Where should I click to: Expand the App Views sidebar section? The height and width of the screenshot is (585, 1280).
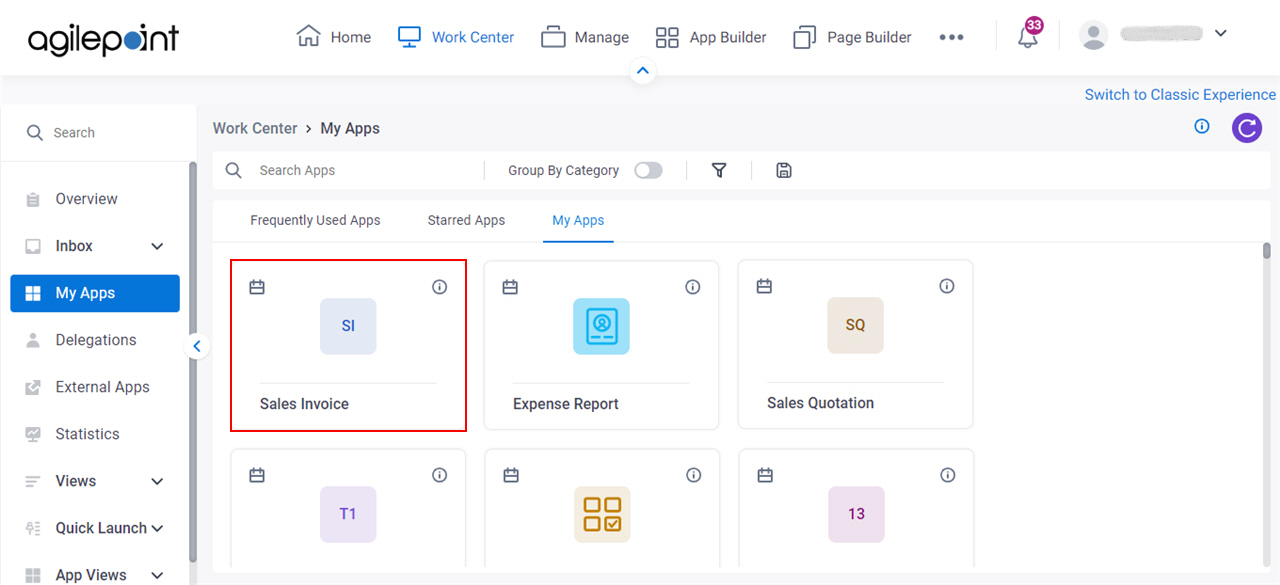click(157, 575)
